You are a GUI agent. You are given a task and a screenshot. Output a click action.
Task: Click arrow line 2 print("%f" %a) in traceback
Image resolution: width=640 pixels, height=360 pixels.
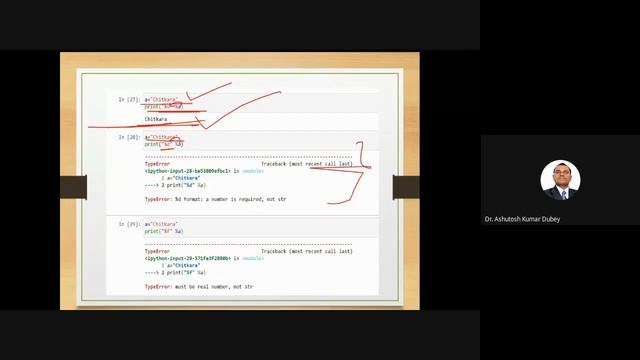[x=176, y=273]
